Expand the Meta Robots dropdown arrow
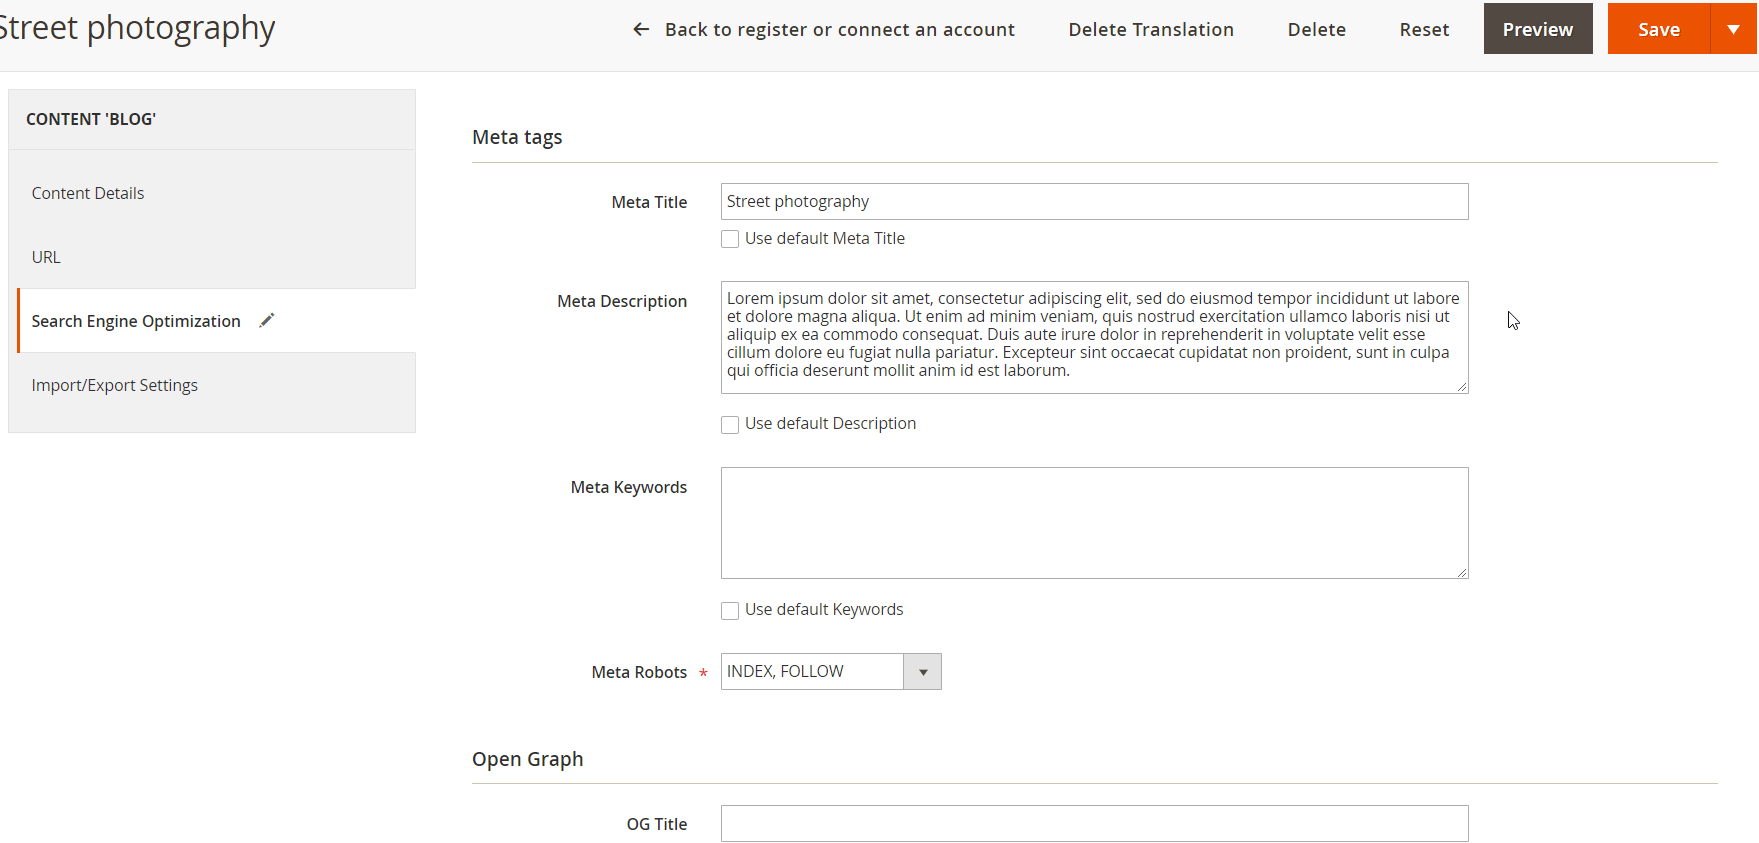The width and height of the screenshot is (1759, 843). click(922, 672)
